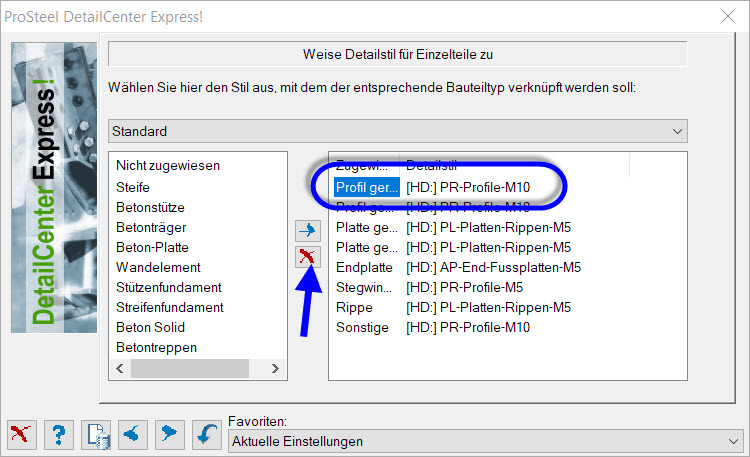
Task: Click the red cancel icon at bottom left
Action: [x=22, y=435]
